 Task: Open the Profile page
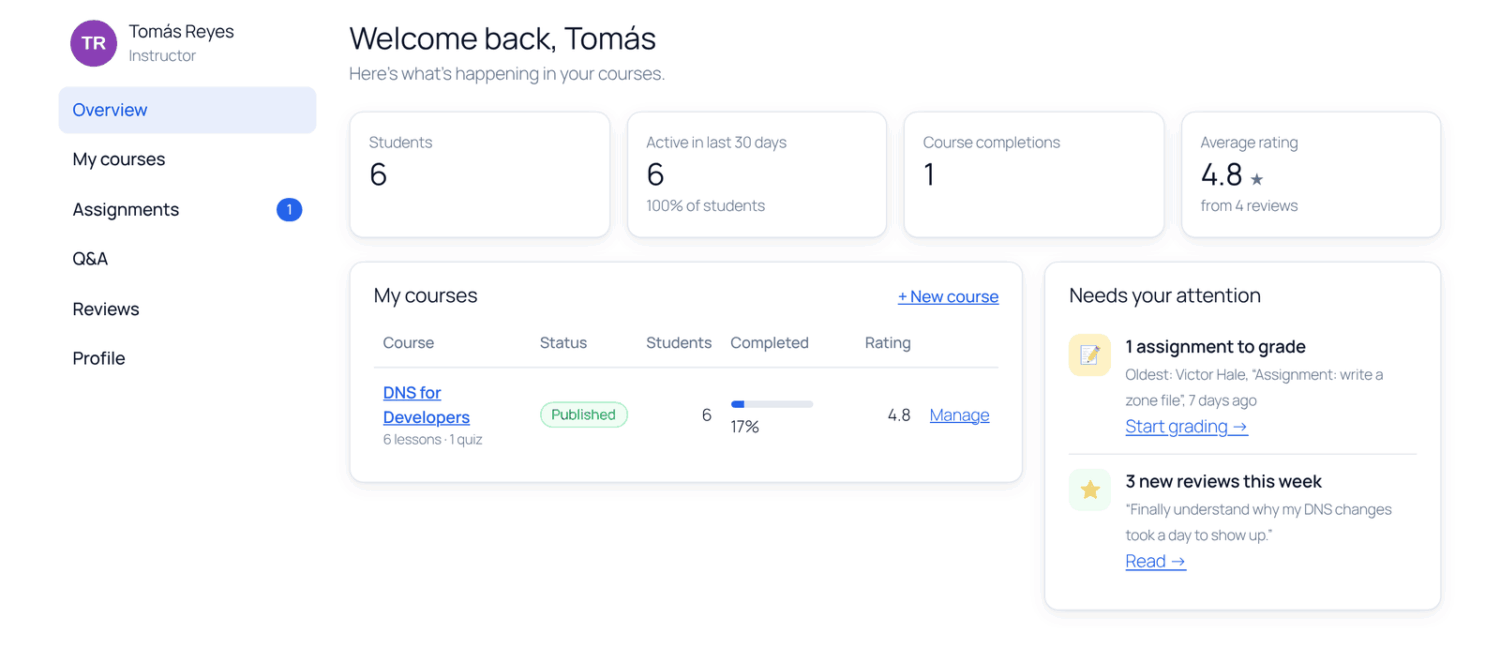click(x=187, y=358)
